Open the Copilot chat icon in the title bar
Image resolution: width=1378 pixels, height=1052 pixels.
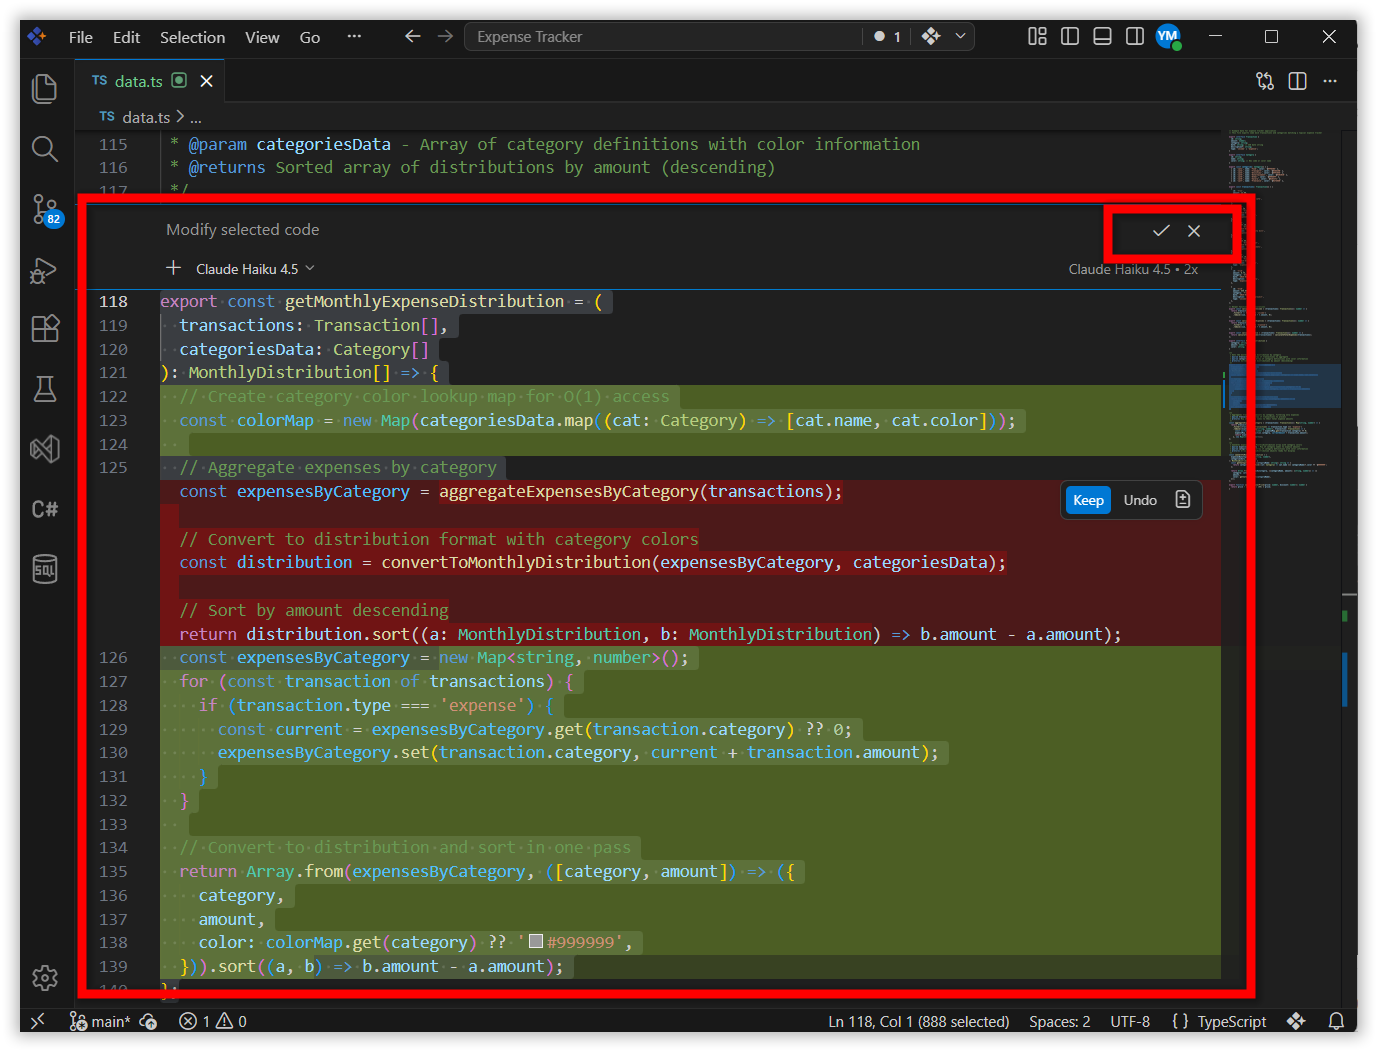[931, 37]
